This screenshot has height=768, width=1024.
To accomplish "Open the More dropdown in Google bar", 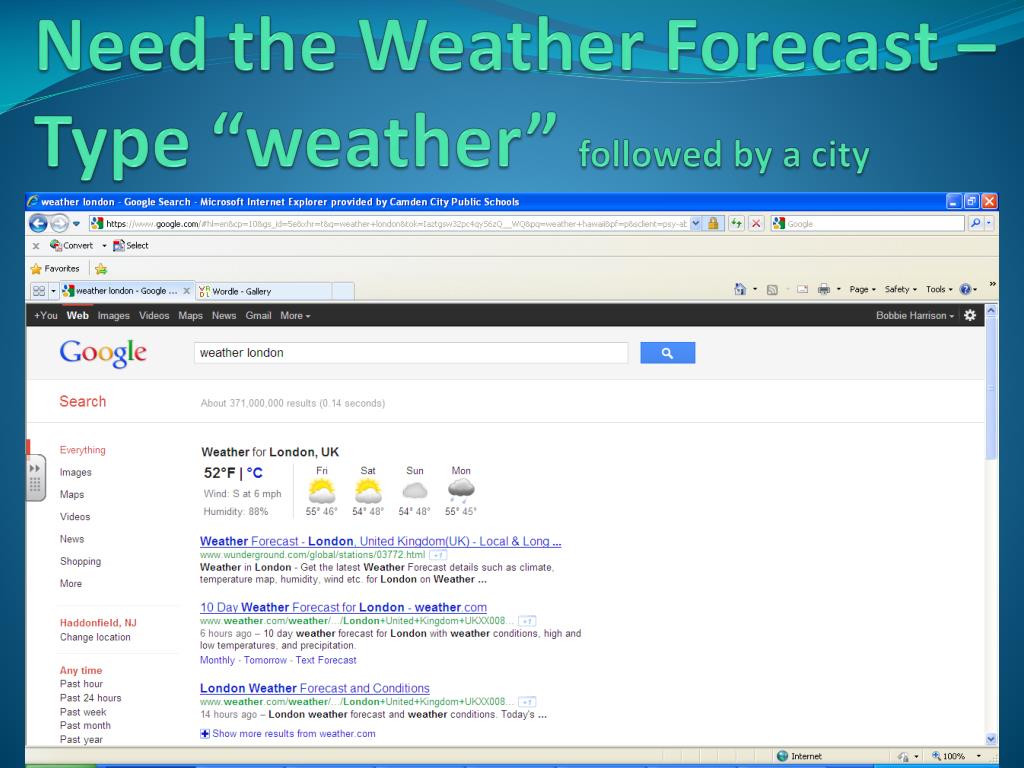I will click(295, 315).
